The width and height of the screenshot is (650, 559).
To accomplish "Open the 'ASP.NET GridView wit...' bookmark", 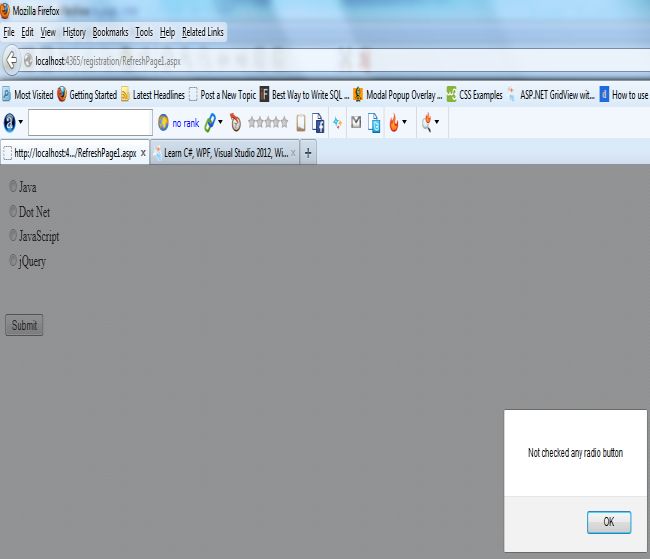I will pos(551,95).
